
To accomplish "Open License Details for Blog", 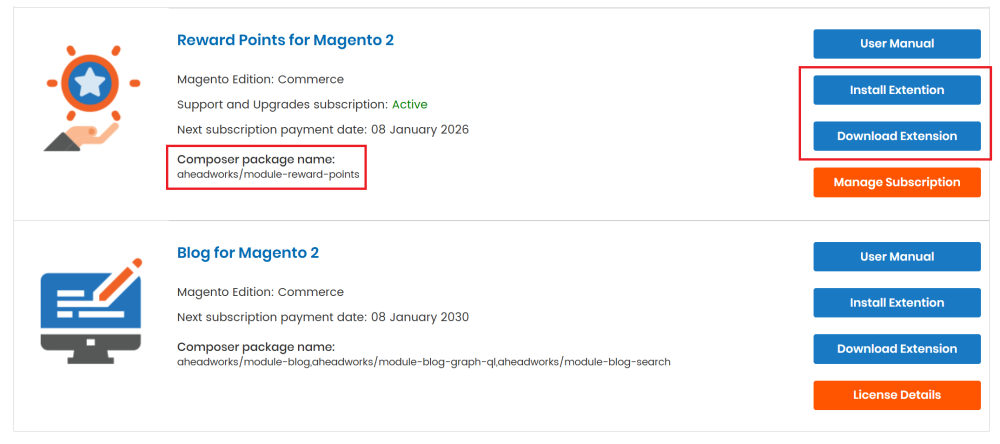I will coord(897,395).
